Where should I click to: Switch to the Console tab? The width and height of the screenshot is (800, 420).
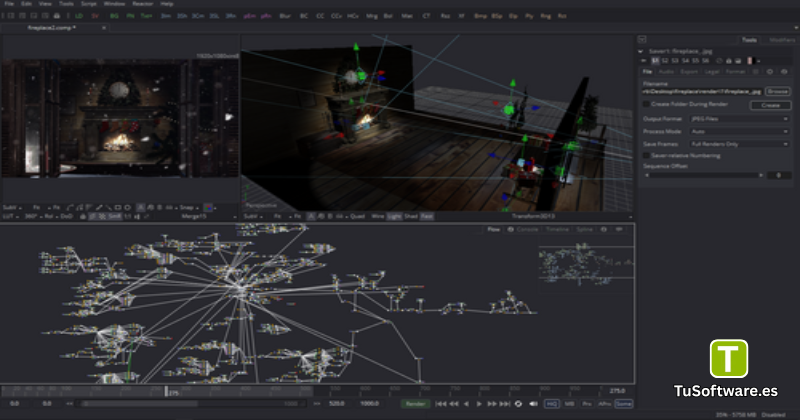click(x=528, y=230)
